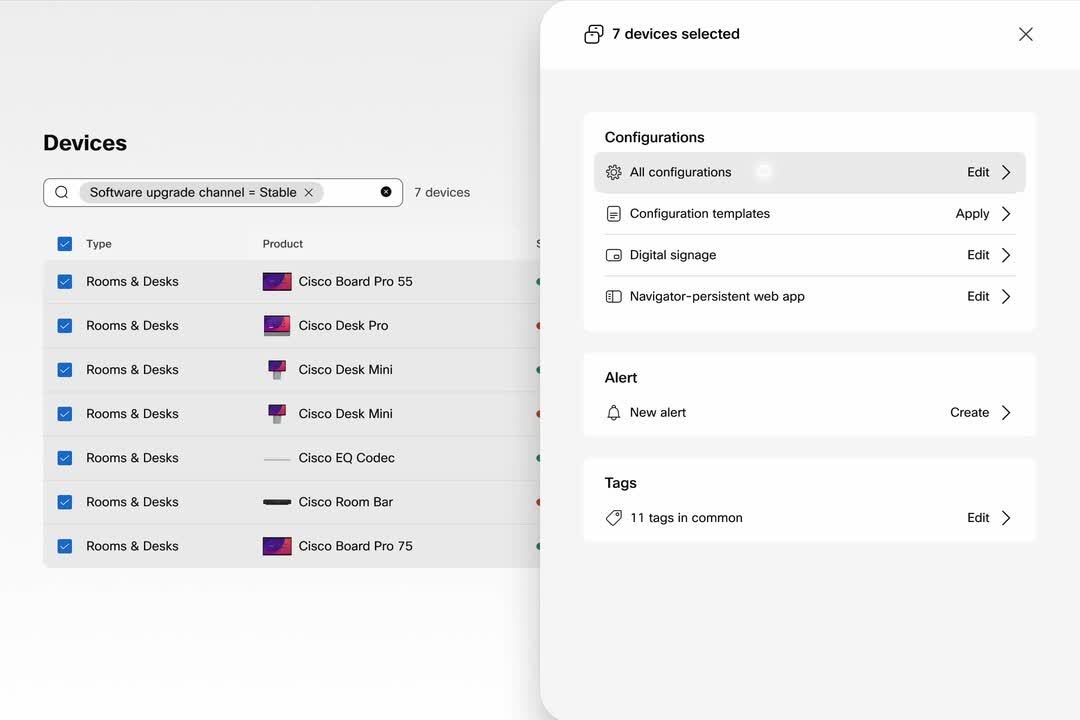
Task: Click Rooms & Desks in Cisco Desk Pro row
Action: coord(132,325)
